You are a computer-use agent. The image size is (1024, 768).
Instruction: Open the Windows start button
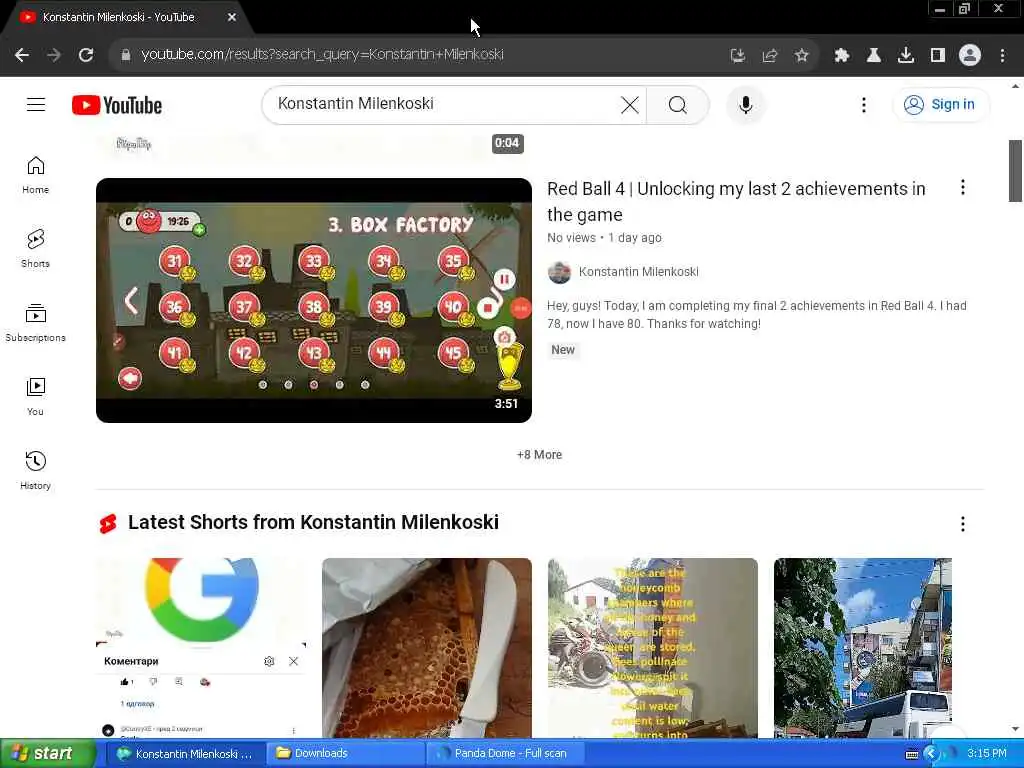coord(46,754)
